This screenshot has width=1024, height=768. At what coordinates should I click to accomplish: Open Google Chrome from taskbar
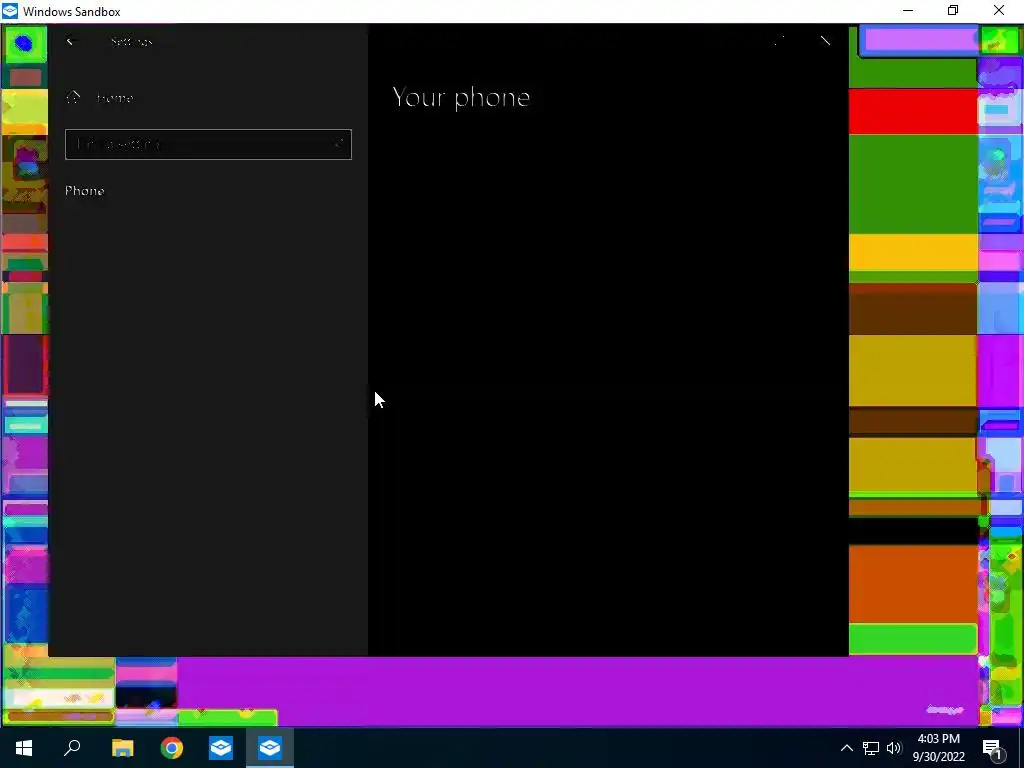[x=172, y=748]
